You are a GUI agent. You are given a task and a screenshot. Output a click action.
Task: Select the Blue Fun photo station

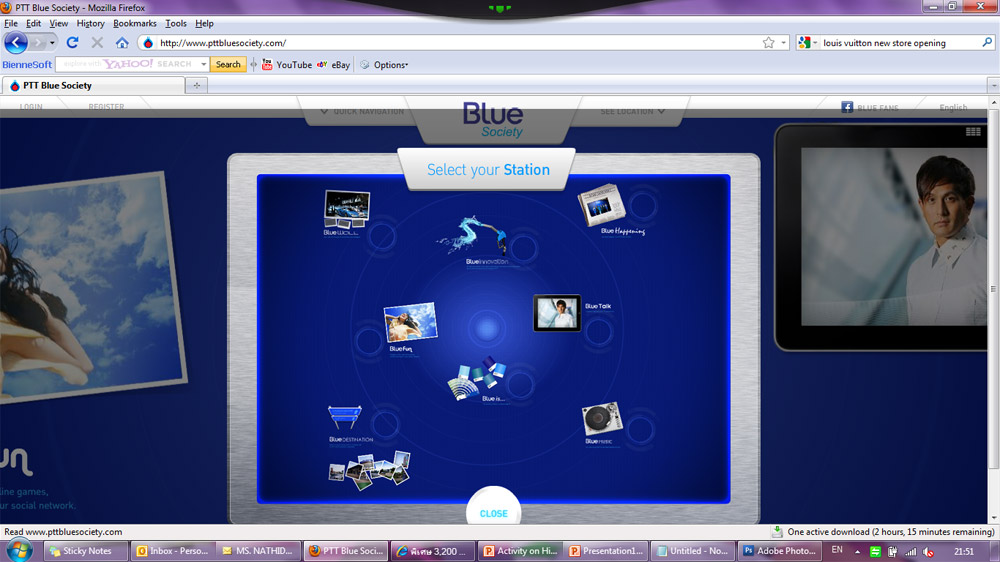(410, 323)
